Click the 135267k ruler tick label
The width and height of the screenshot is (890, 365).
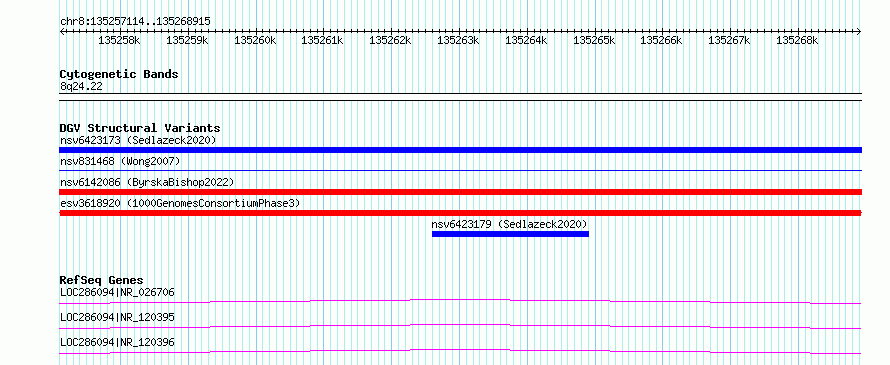[729, 40]
